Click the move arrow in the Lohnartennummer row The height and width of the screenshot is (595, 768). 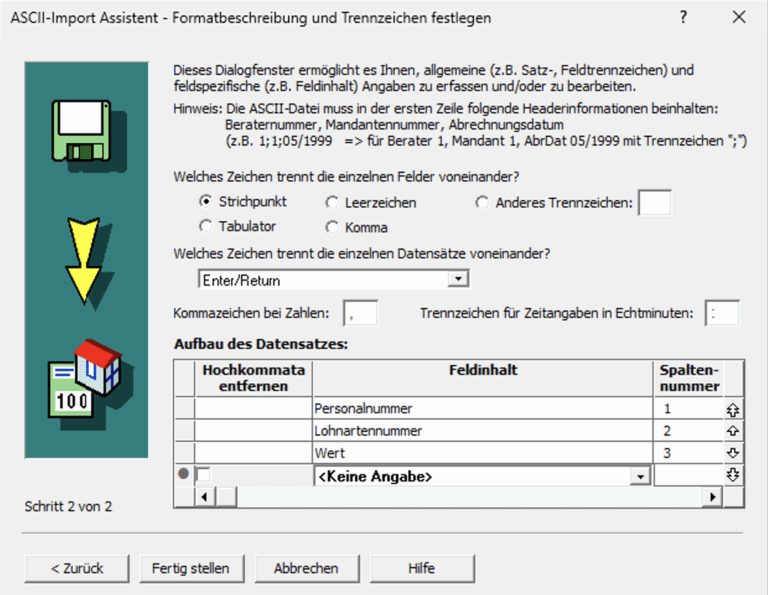tap(732, 431)
